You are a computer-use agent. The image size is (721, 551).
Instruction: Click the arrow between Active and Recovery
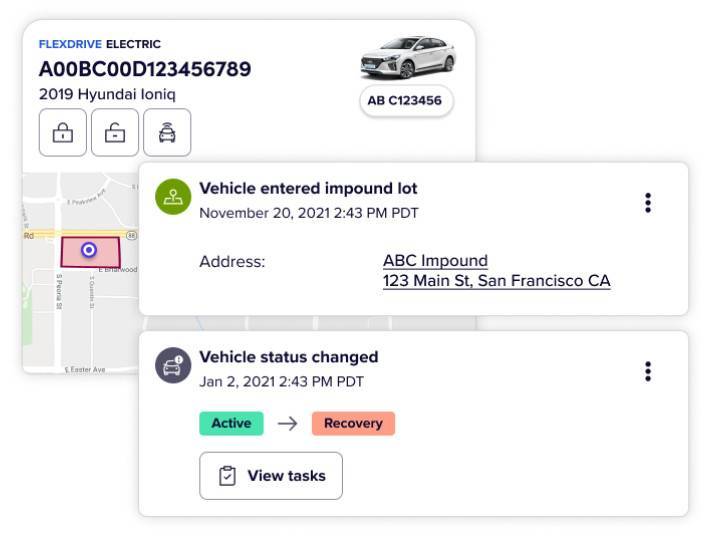pyautogui.click(x=288, y=423)
